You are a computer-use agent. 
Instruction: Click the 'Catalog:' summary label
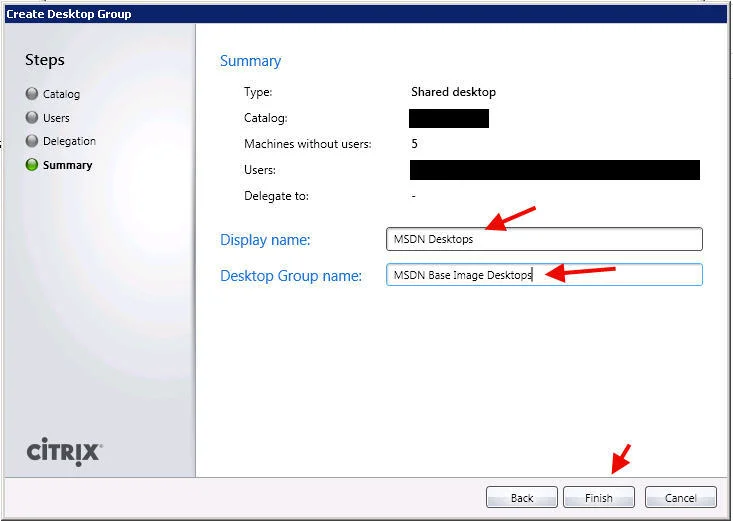[266, 118]
